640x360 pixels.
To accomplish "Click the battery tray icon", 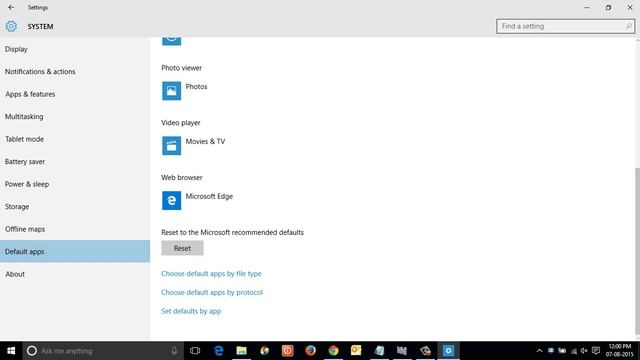I will pos(562,351).
